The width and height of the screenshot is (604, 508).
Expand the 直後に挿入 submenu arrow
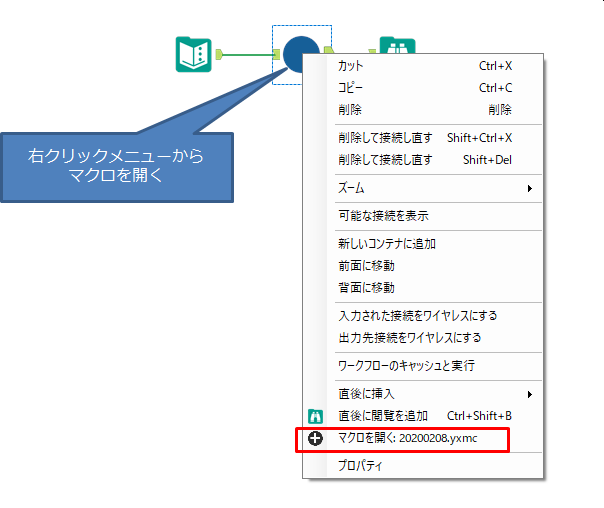pos(530,394)
